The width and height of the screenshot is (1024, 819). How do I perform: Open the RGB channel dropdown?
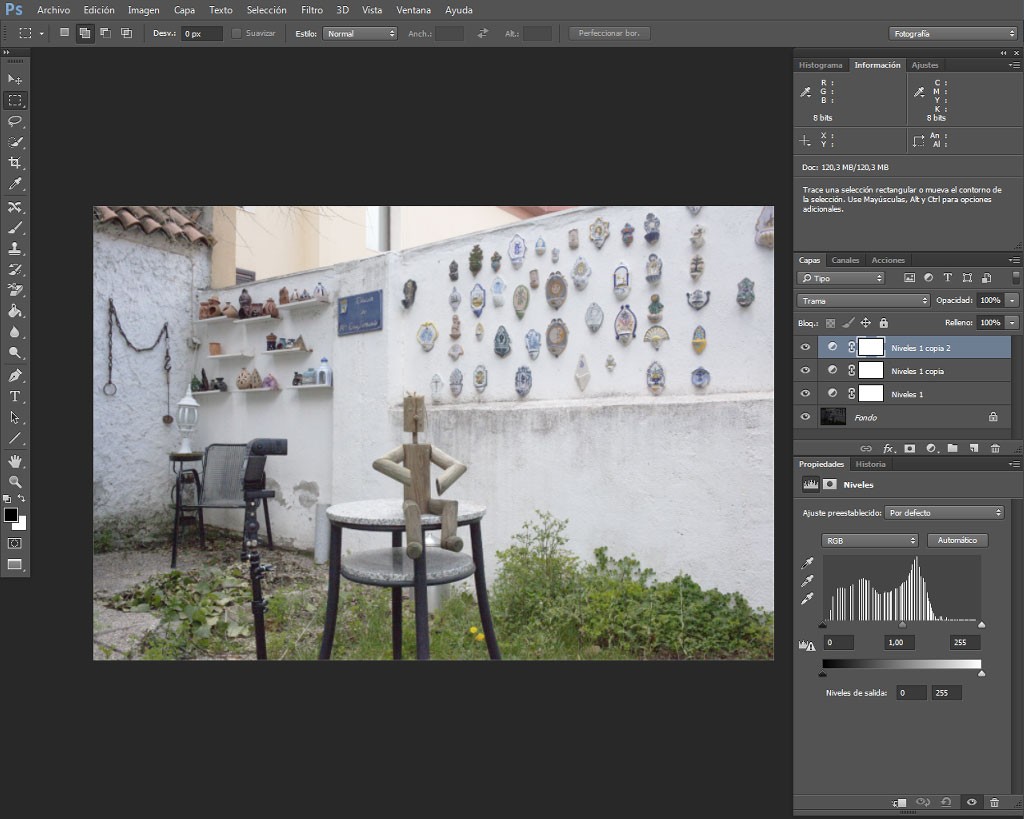pos(869,541)
